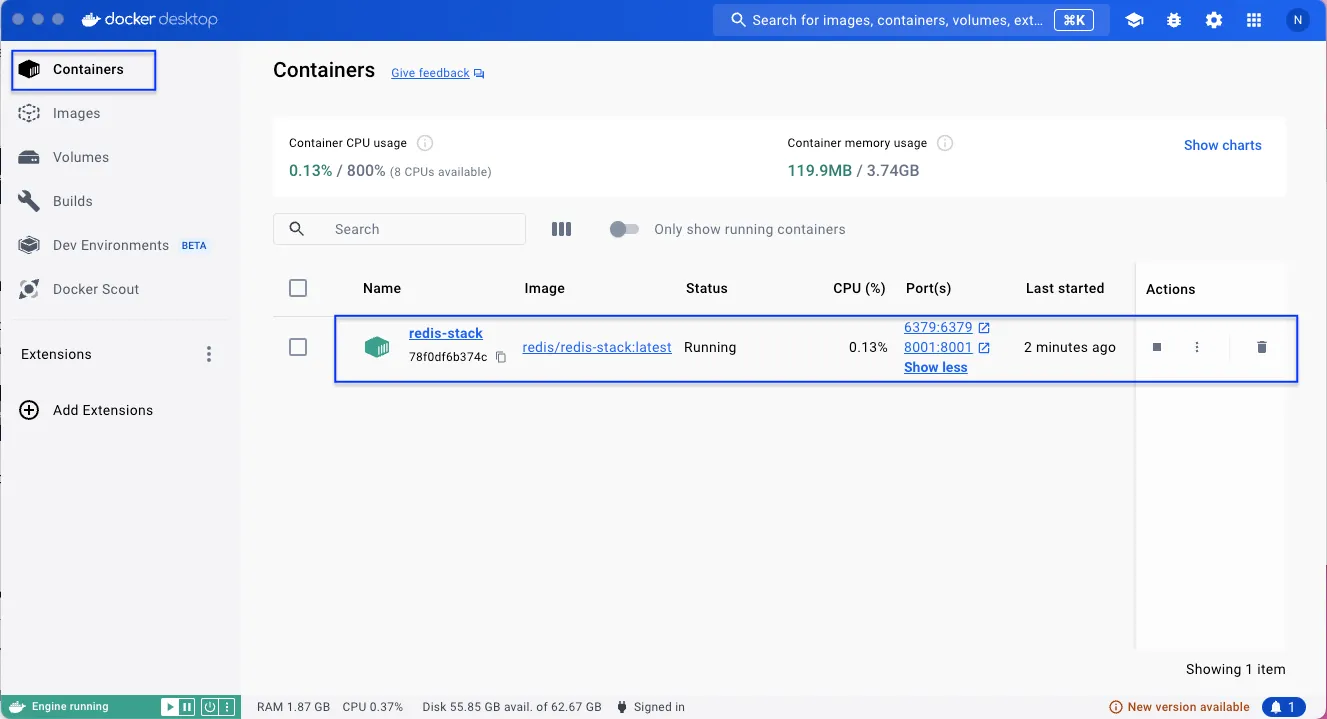
Task: Open the column display options icon
Action: point(561,229)
